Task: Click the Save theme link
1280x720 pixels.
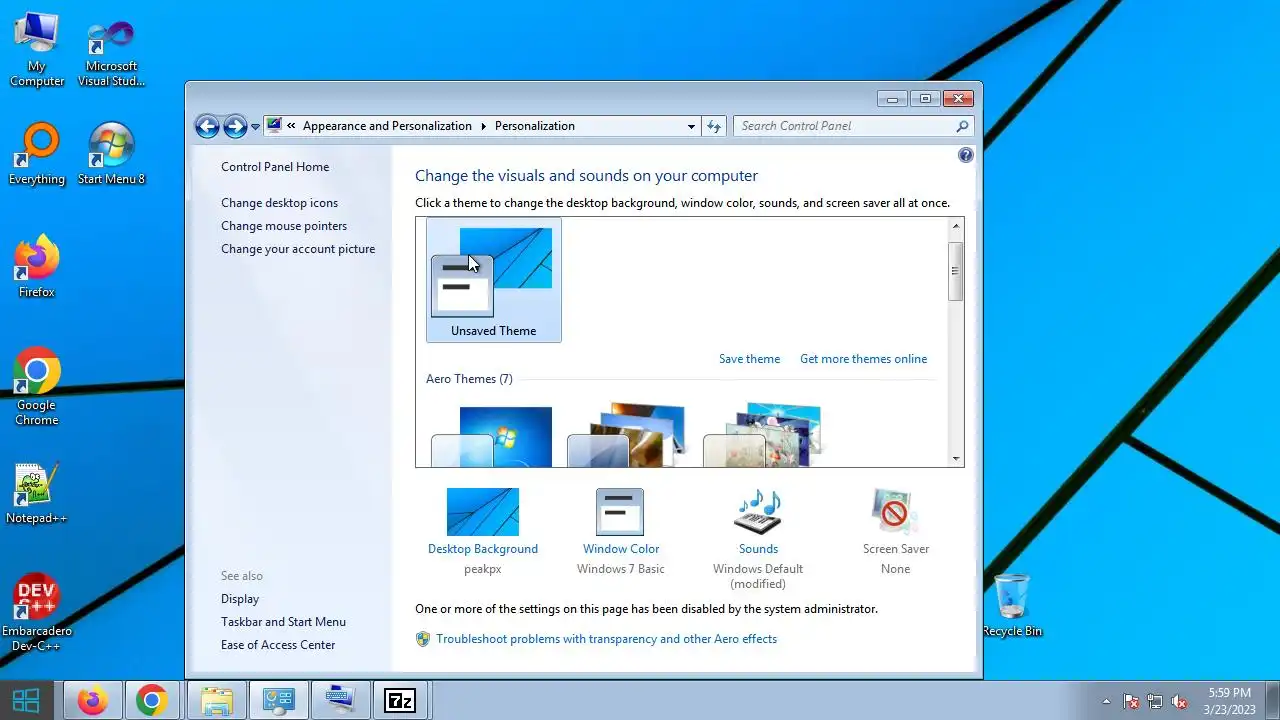Action: tap(749, 359)
